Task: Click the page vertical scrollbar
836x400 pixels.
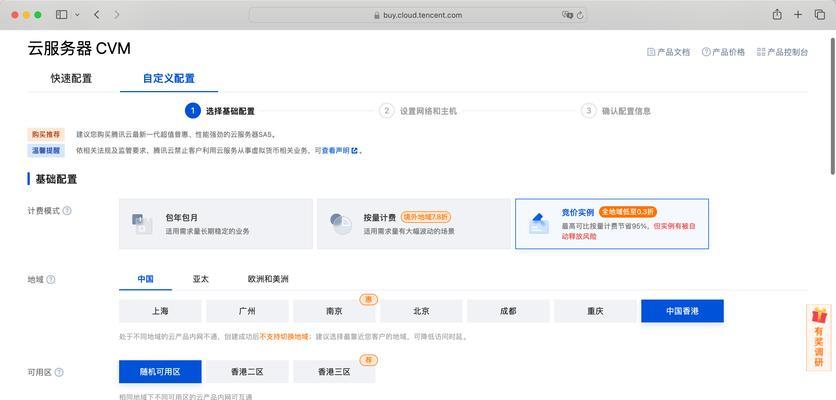Action: (832, 106)
